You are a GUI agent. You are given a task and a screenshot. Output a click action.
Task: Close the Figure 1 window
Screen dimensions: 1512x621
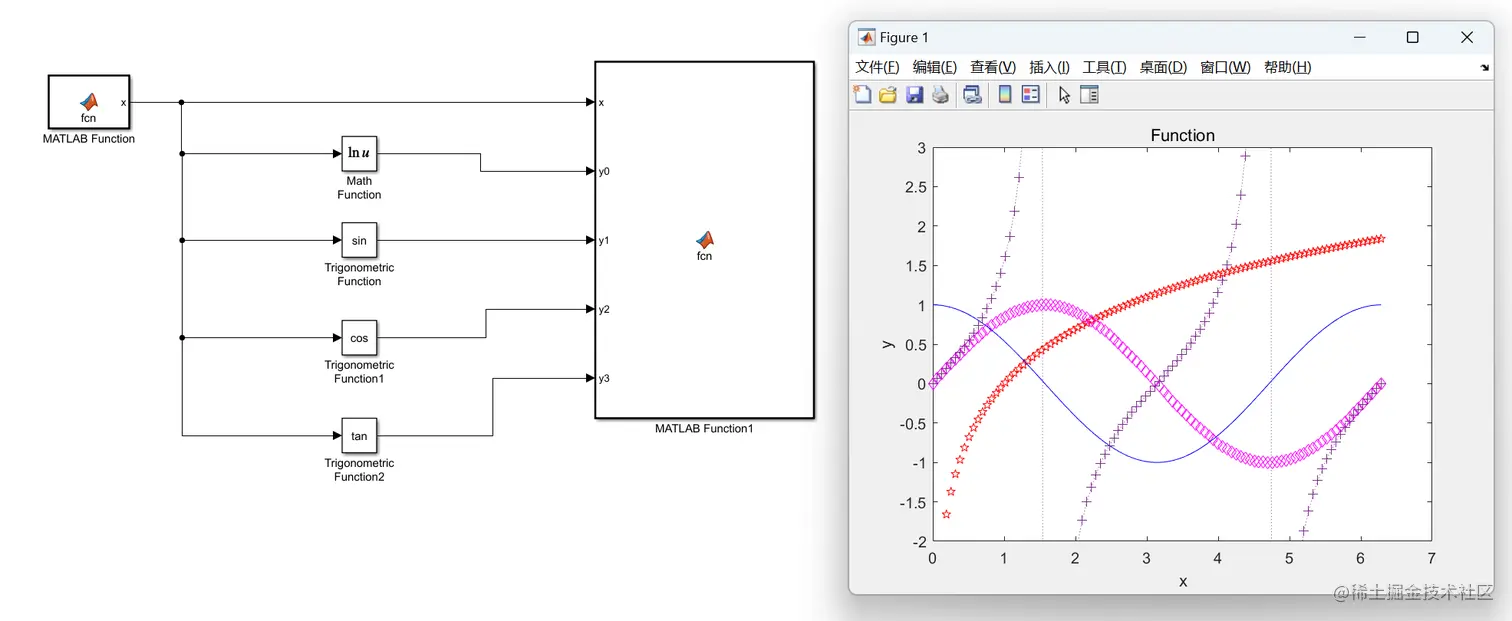1467,37
